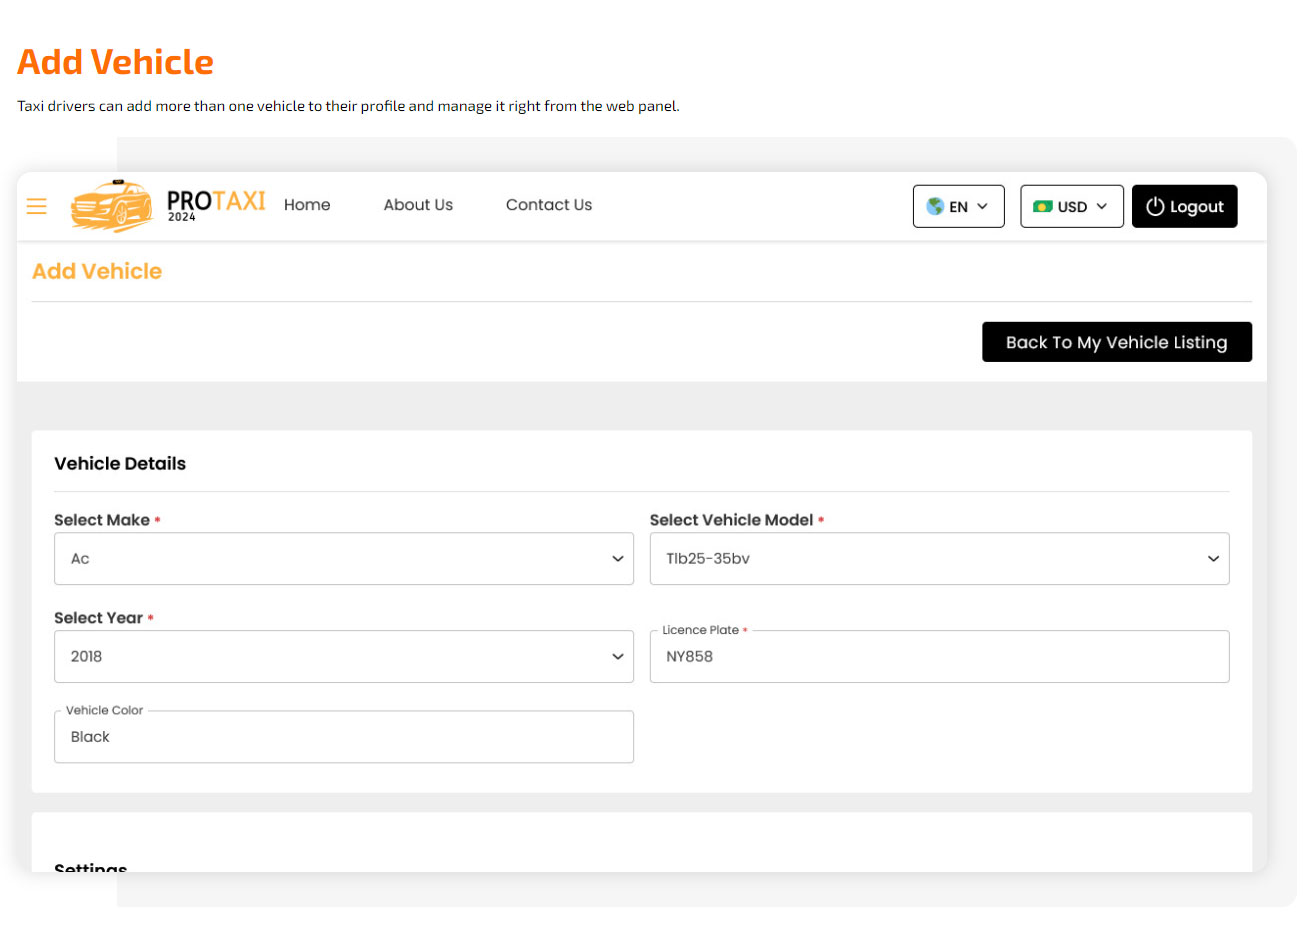Open the USD currency dropdown
1314x947 pixels.
[1072, 206]
